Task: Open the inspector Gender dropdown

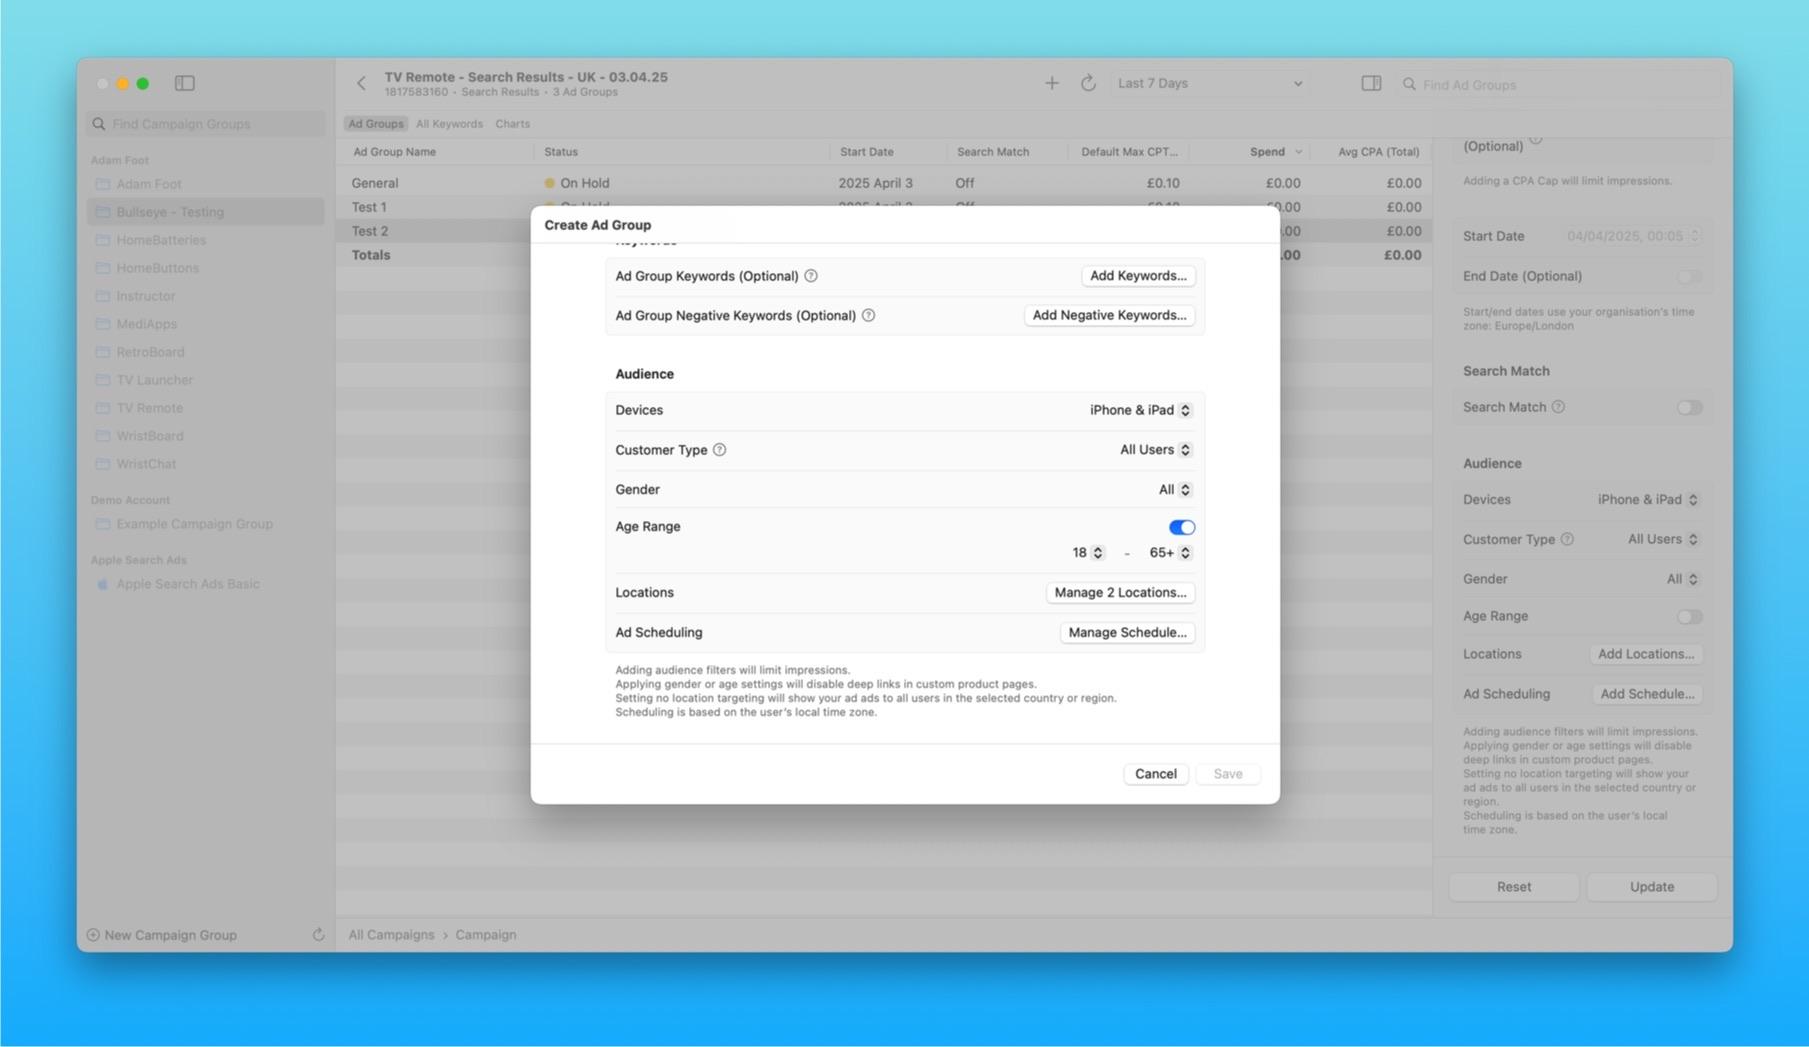Action: click(1682, 579)
